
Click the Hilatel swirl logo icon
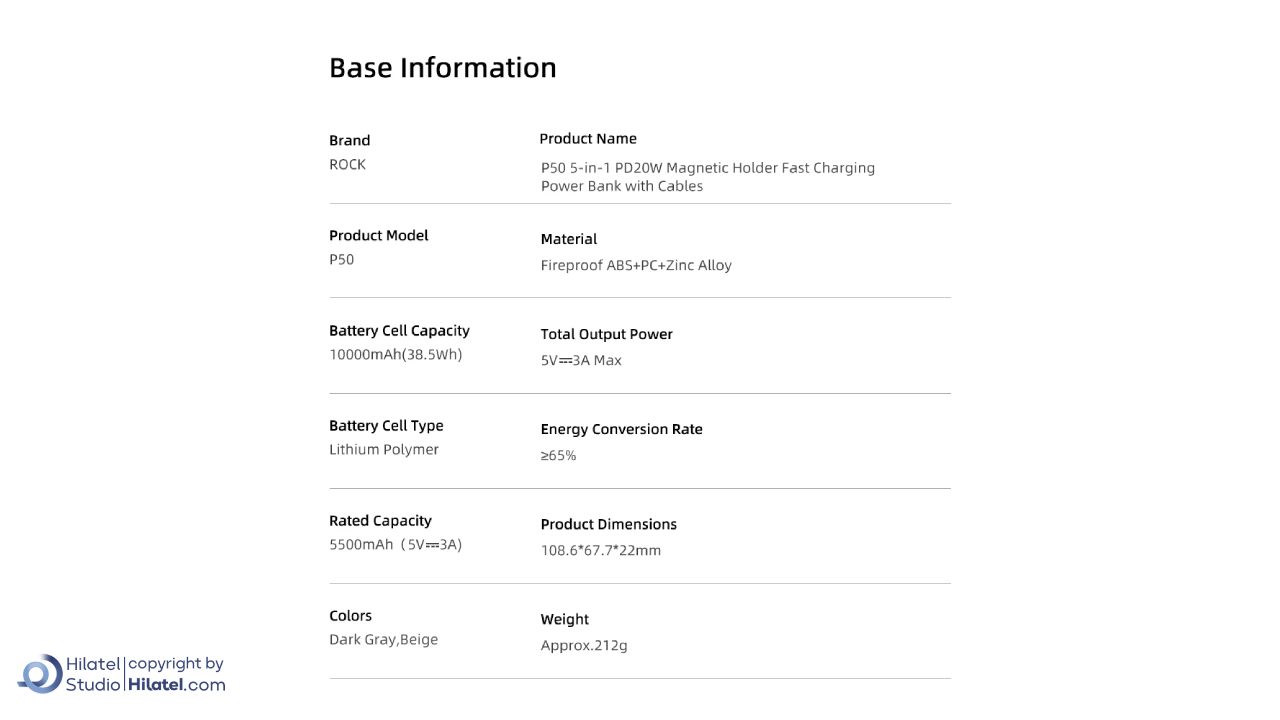(x=40, y=674)
